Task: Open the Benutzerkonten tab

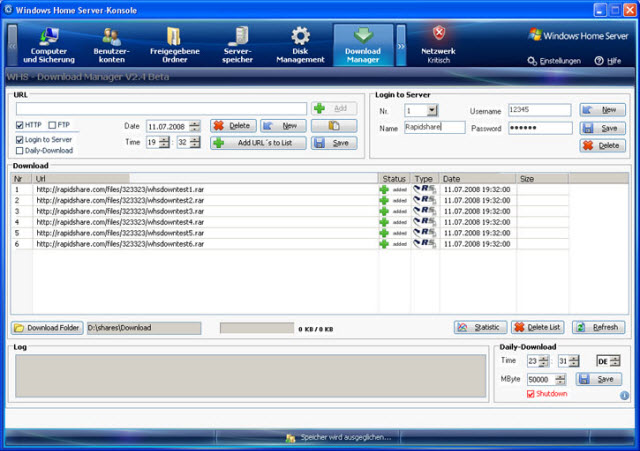Action: (111, 45)
